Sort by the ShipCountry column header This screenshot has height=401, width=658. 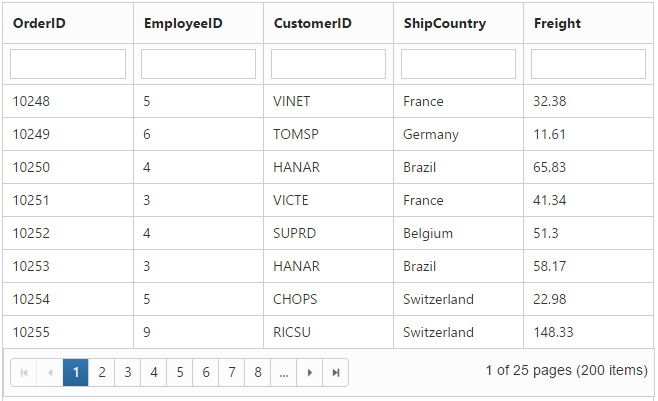coord(444,23)
